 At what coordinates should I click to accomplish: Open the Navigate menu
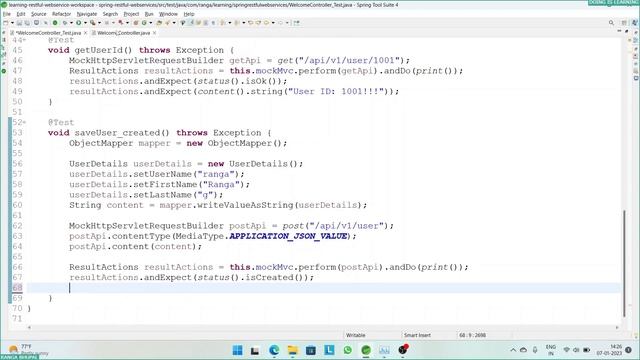tap(87, 14)
